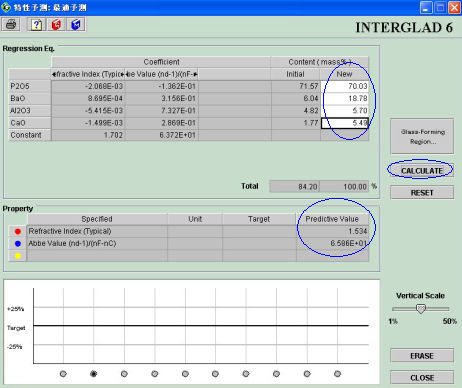Click the red book icon in the toolbar
462x388 pixels.
coord(56,25)
